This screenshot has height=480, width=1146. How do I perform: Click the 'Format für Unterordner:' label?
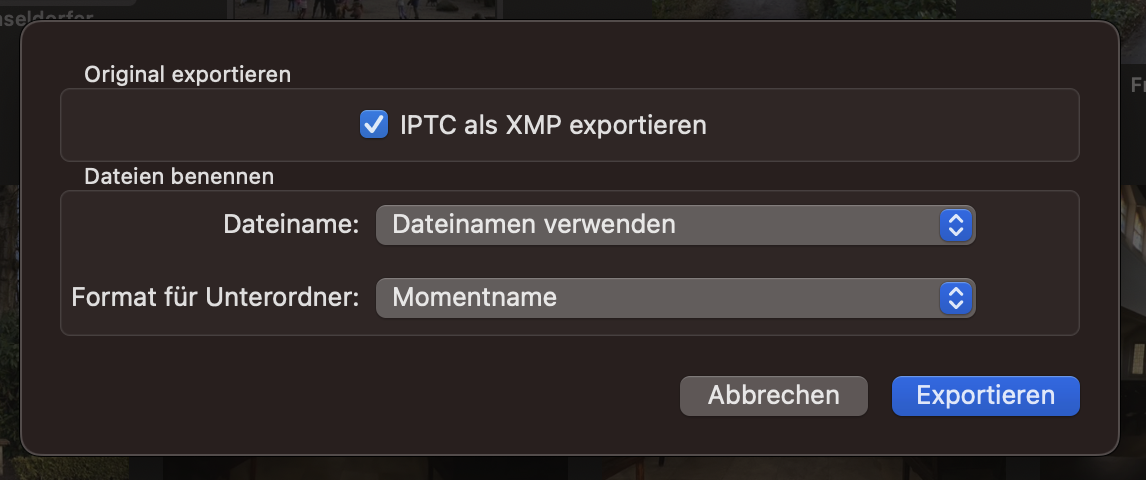(x=215, y=297)
